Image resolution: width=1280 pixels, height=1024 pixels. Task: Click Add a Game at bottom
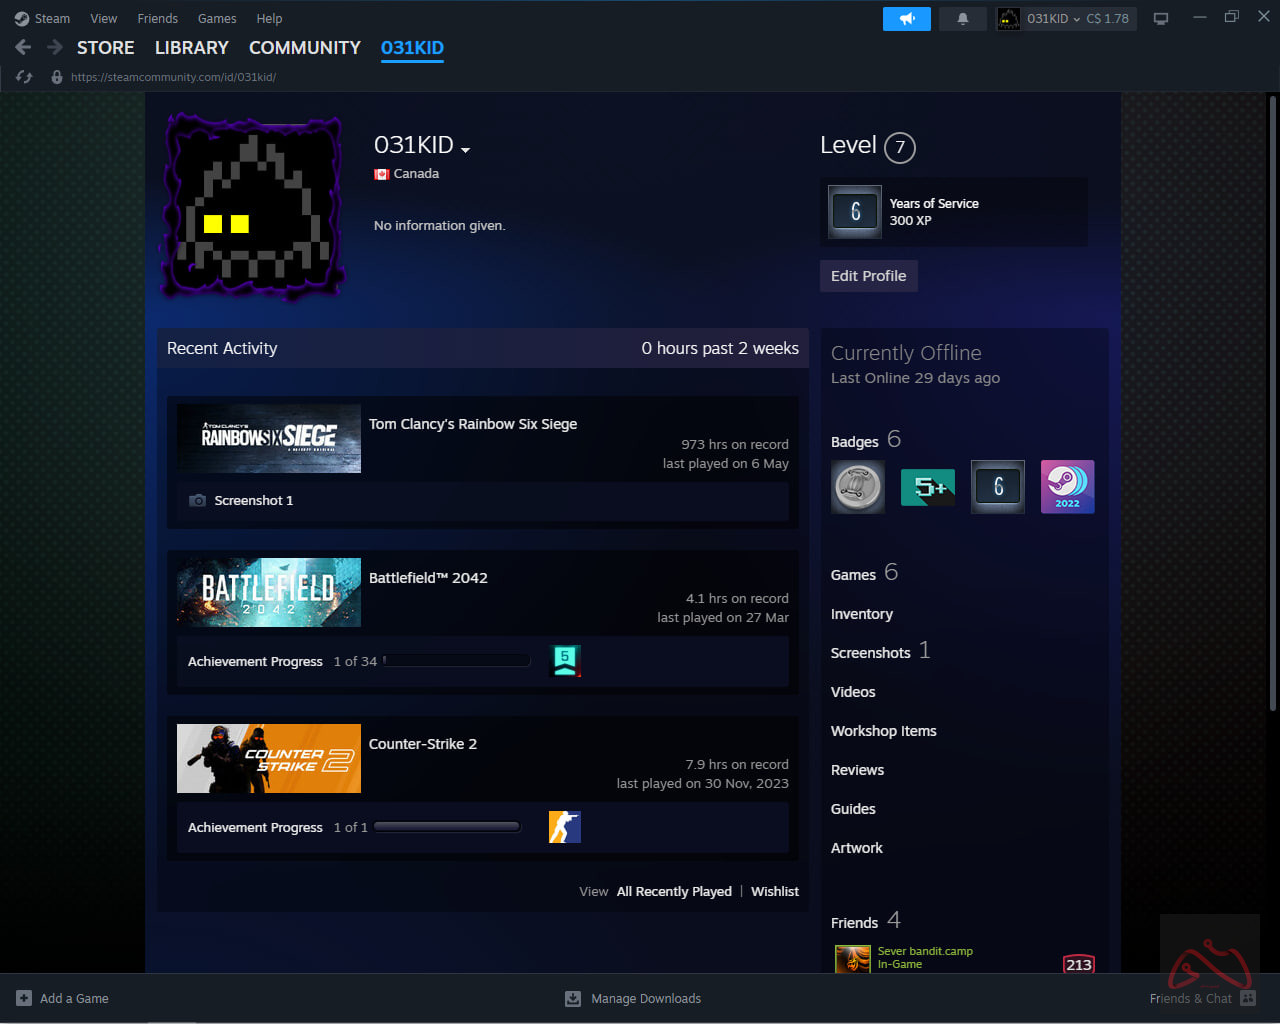[x=63, y=998]
